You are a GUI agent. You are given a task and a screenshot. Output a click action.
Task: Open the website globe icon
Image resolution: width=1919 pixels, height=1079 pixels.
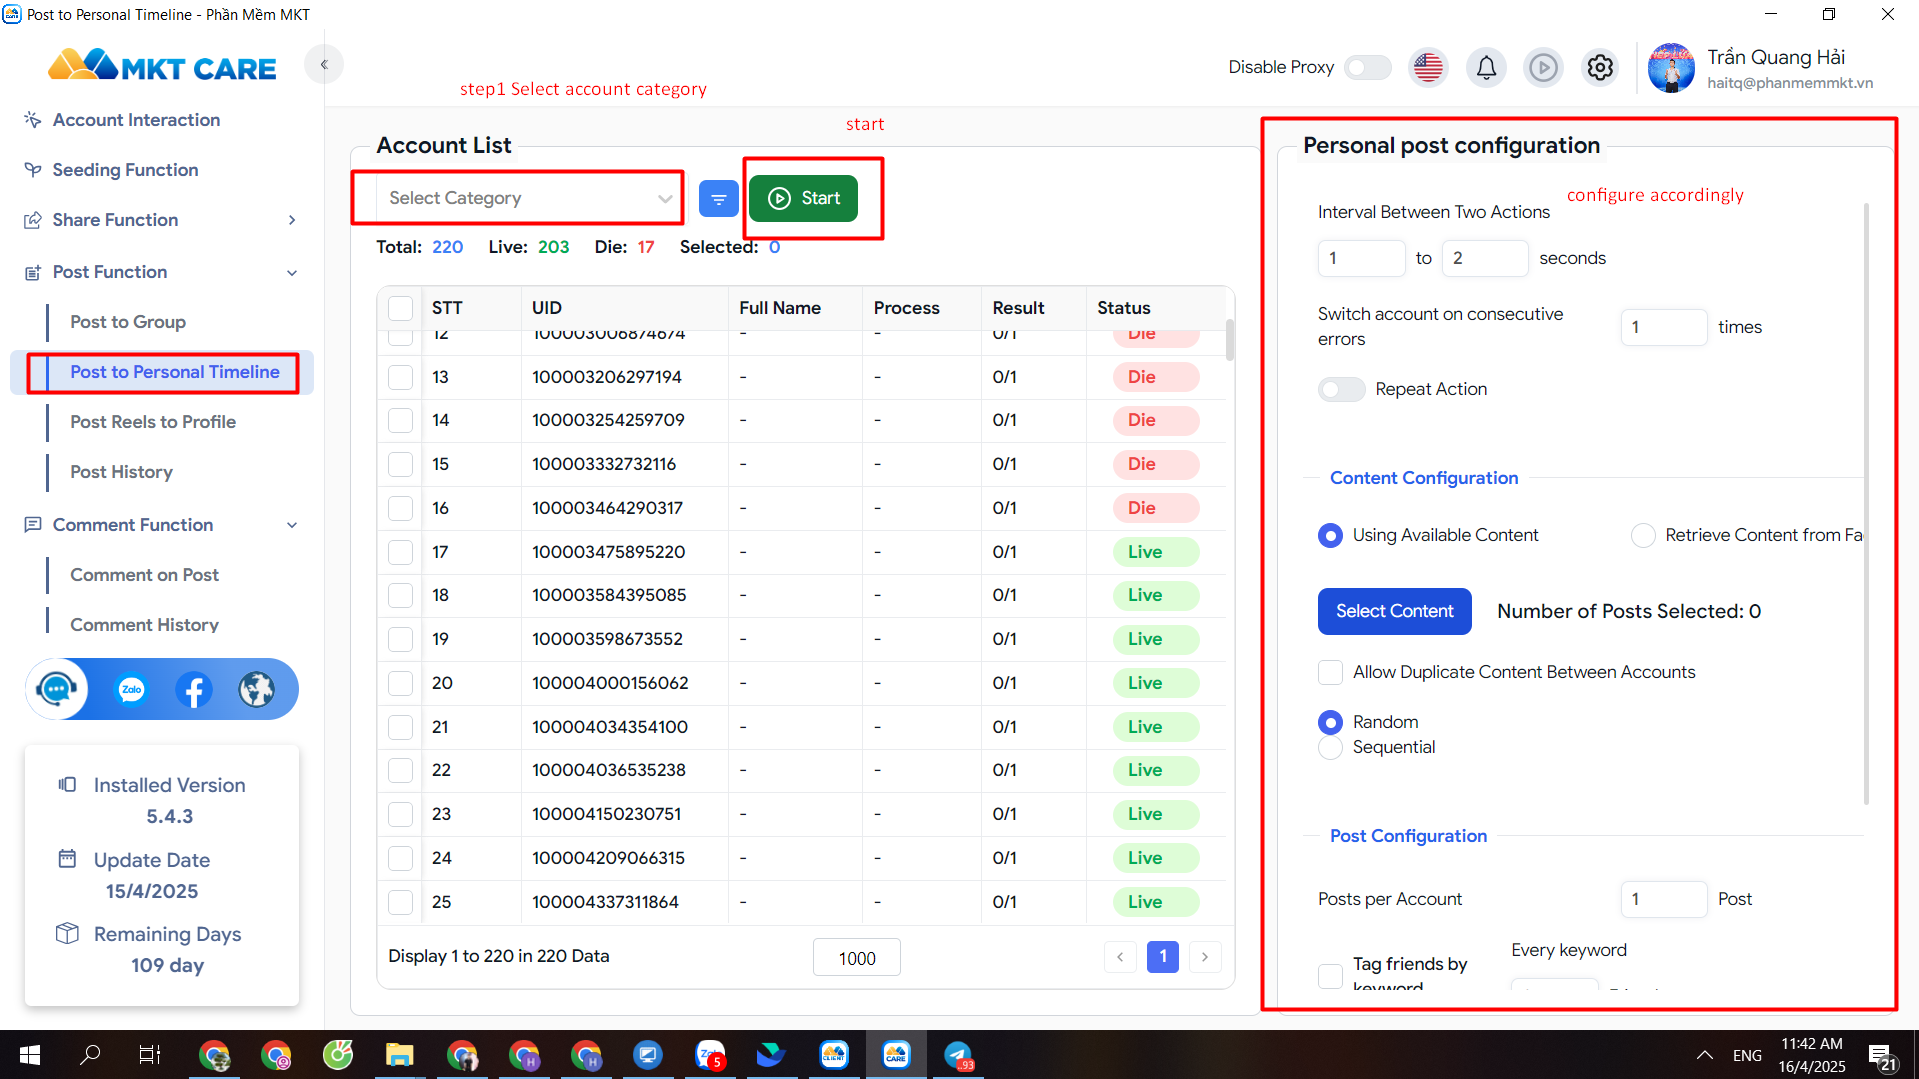tap(257, 689)
